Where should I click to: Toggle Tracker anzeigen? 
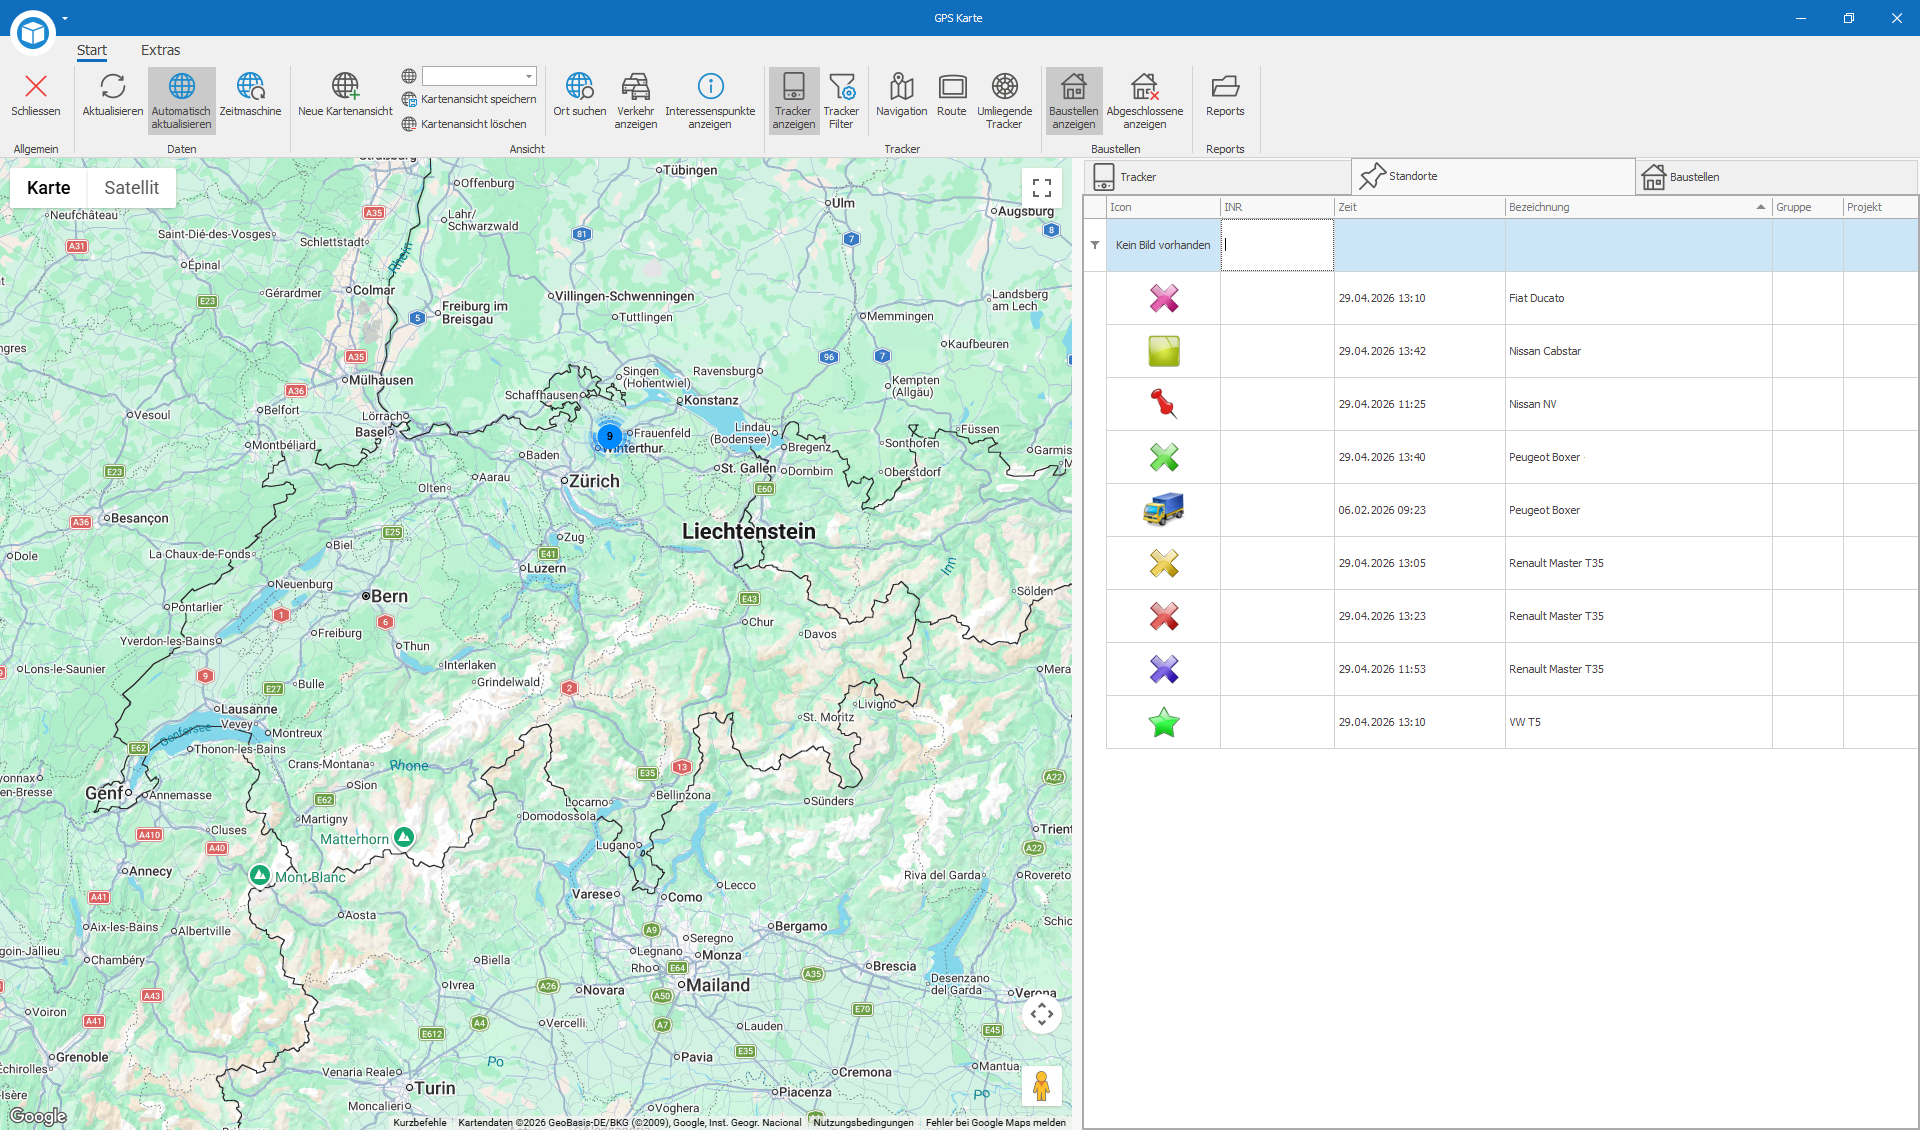pos(794,100)
